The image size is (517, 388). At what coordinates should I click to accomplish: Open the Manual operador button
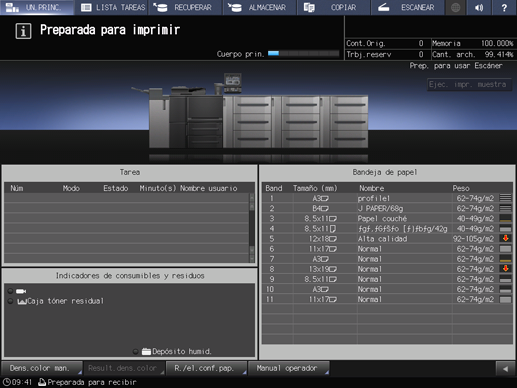[x=289, y=368]
